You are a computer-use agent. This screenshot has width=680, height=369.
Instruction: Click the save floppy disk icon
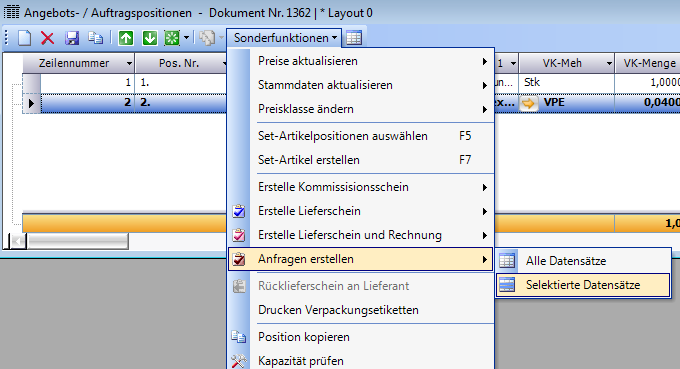72,38
